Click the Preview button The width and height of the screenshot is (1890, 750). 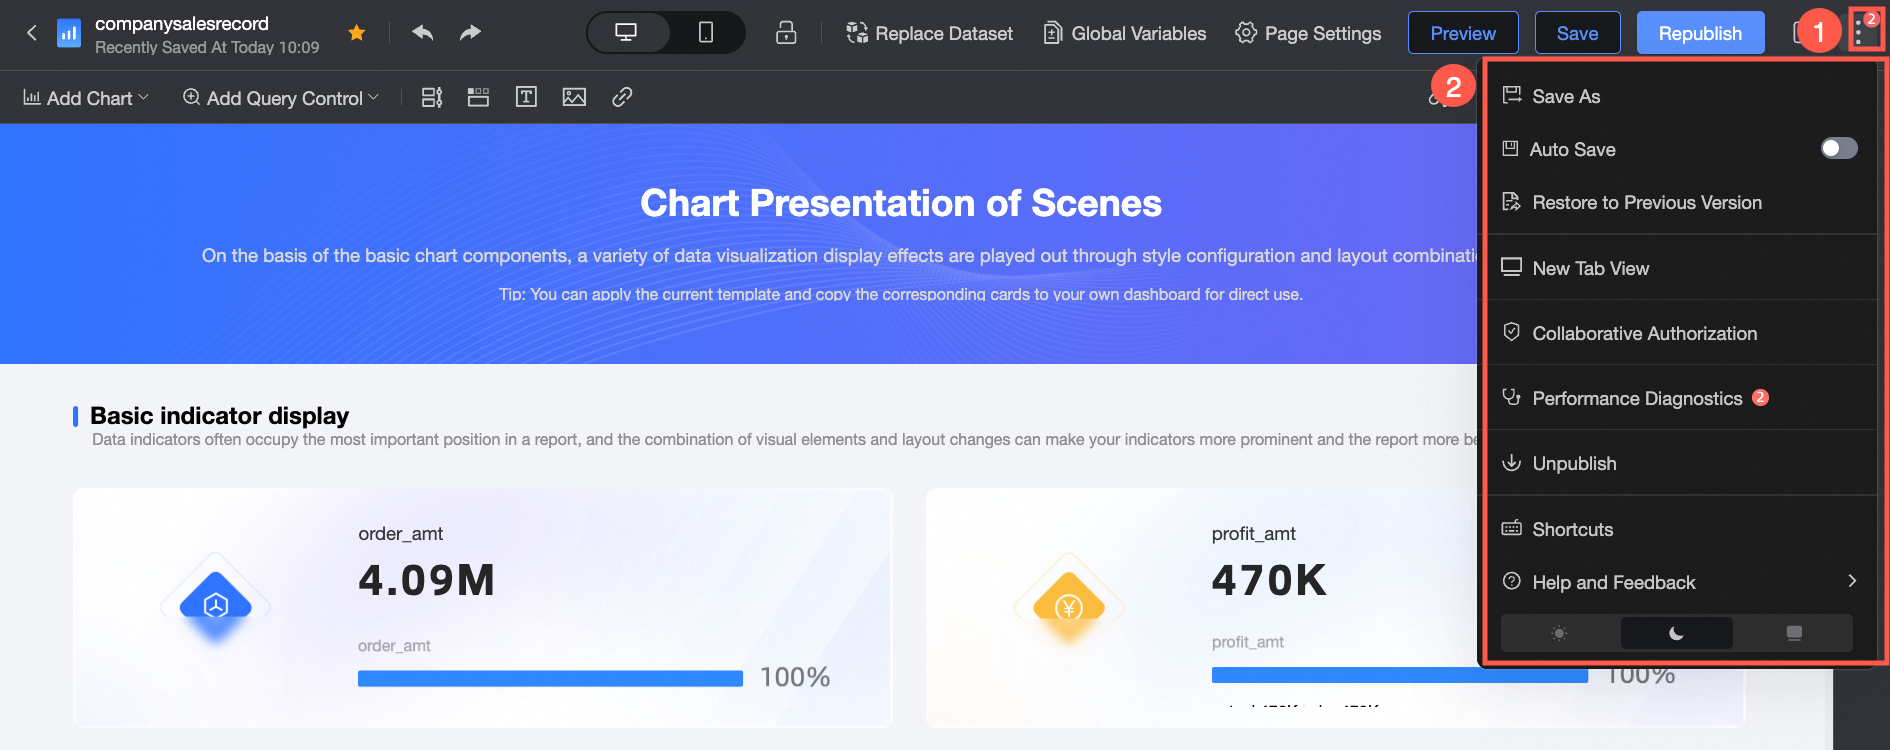[x=1463, y=33]
